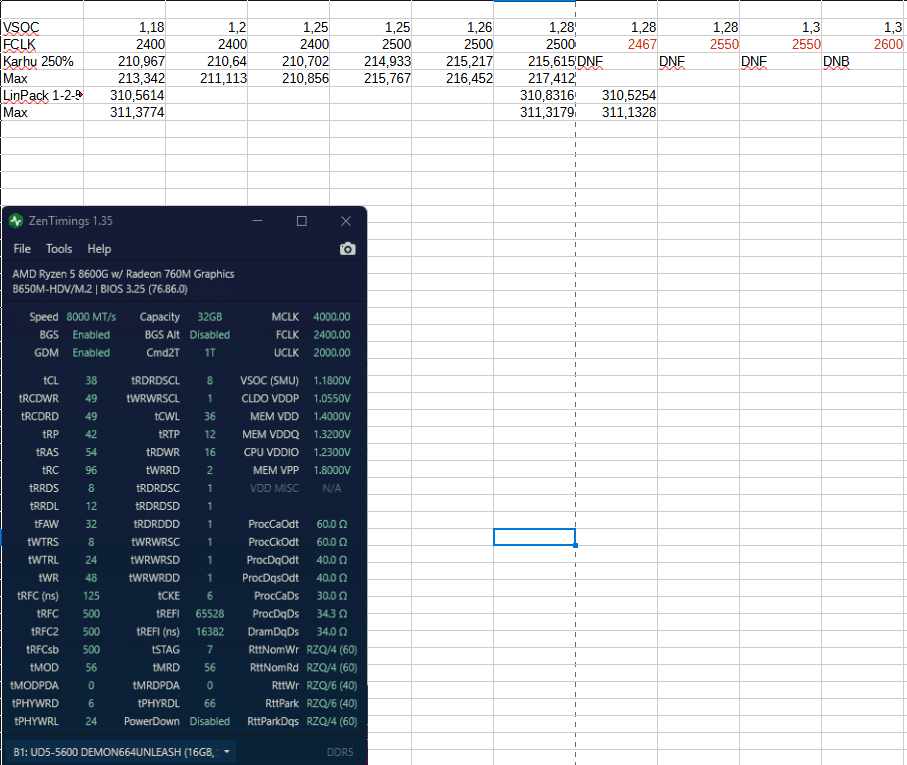
Task: Select cell with value 210,967
Action: [x=124, y=61]
